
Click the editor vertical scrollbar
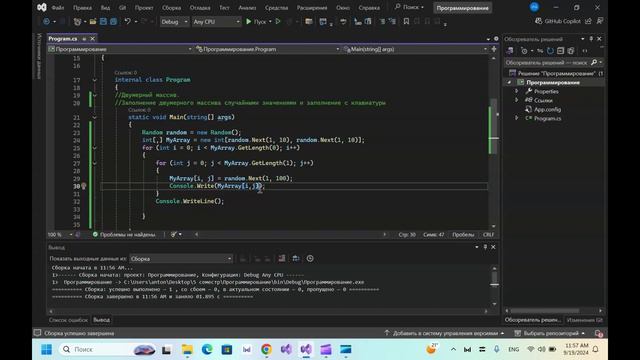point(493,141)
